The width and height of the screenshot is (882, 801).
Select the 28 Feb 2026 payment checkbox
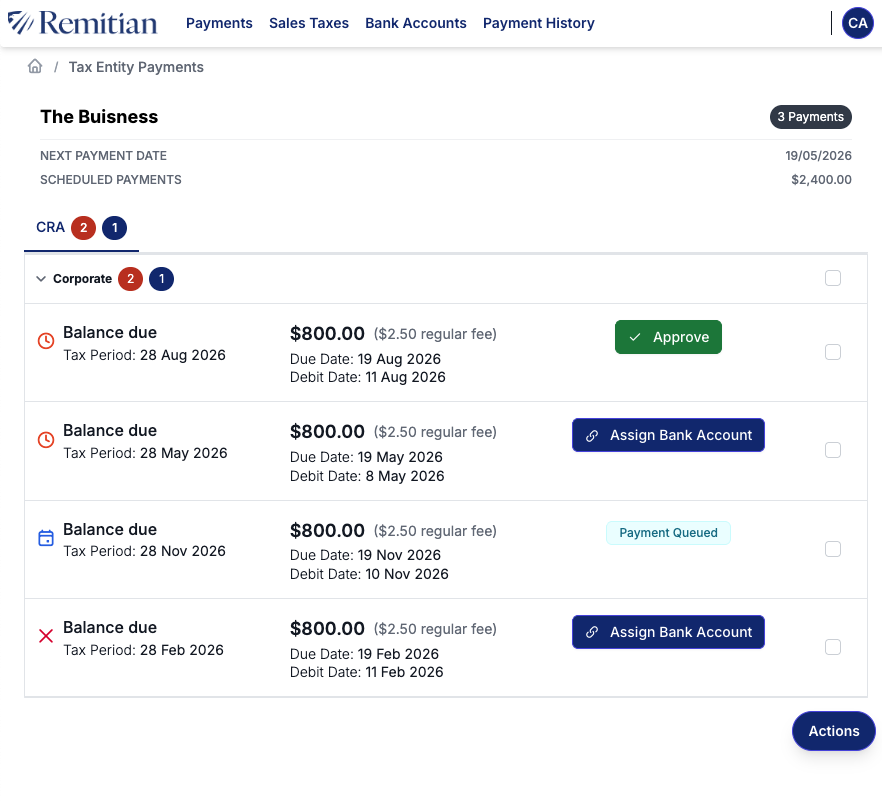tap(832, 647)
